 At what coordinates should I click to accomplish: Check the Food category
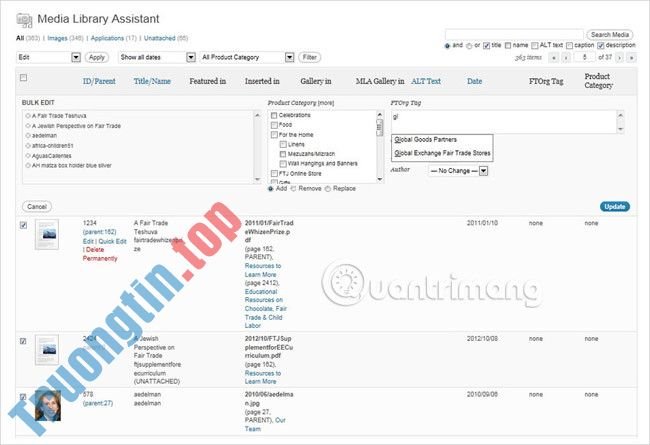(x=274, y=125)
